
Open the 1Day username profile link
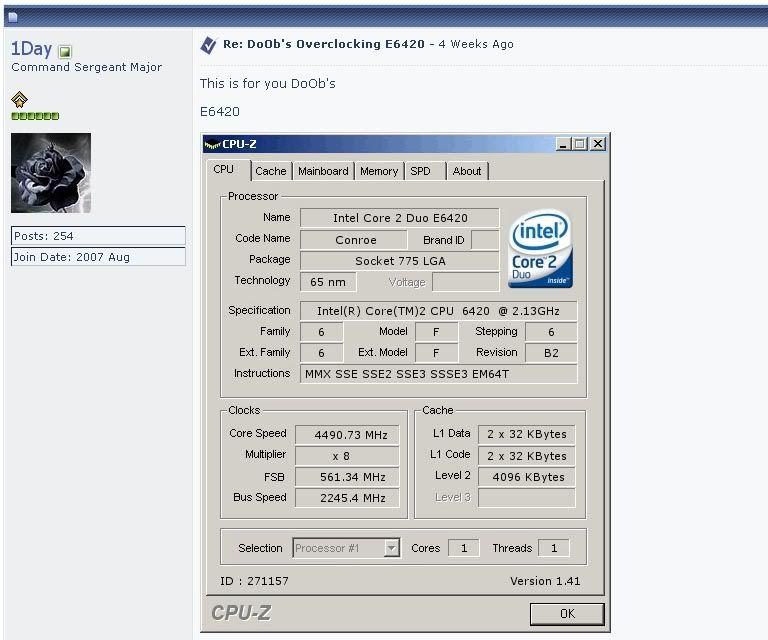[x=31, y=50]
